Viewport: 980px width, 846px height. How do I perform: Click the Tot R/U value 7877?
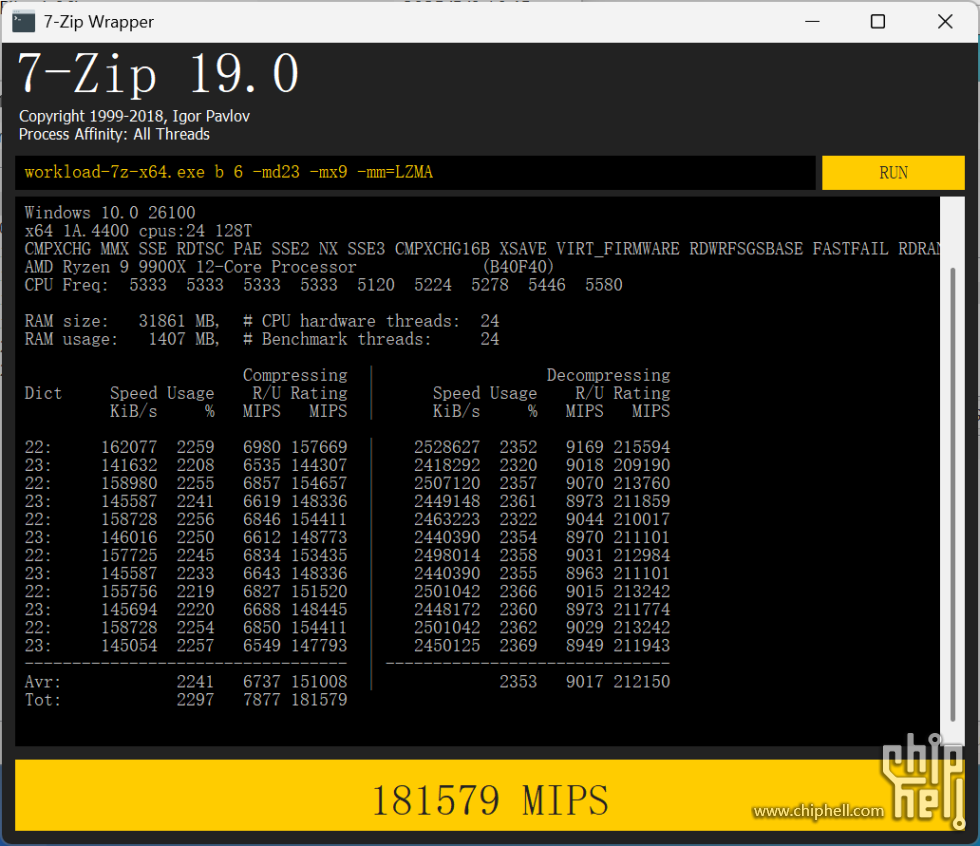262,700
